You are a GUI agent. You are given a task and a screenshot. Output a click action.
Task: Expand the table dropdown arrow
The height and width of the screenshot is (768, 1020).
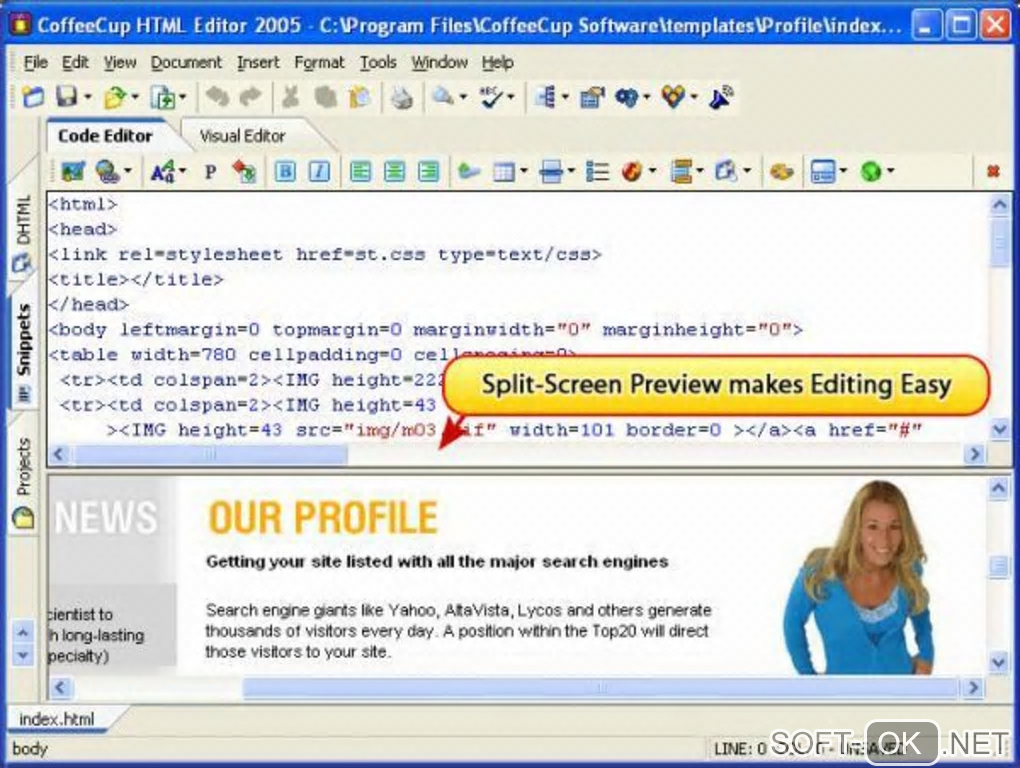pyautogui.click(x=524, y=172)
